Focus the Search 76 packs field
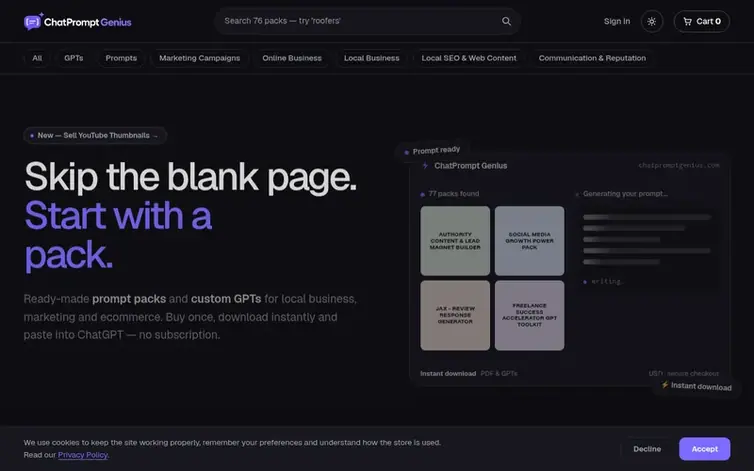This screenshot has width=754, height=471. (367, 21)
